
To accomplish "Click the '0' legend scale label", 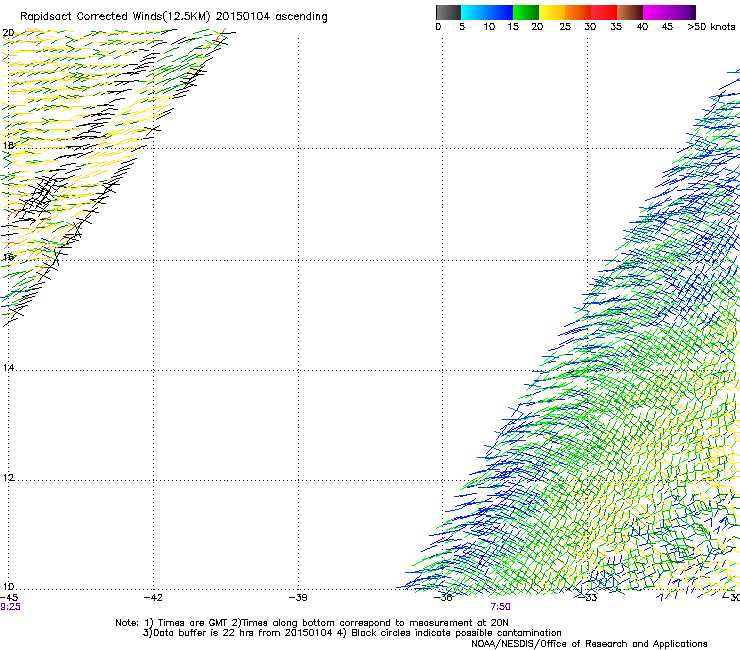I will tap(438, 27).
